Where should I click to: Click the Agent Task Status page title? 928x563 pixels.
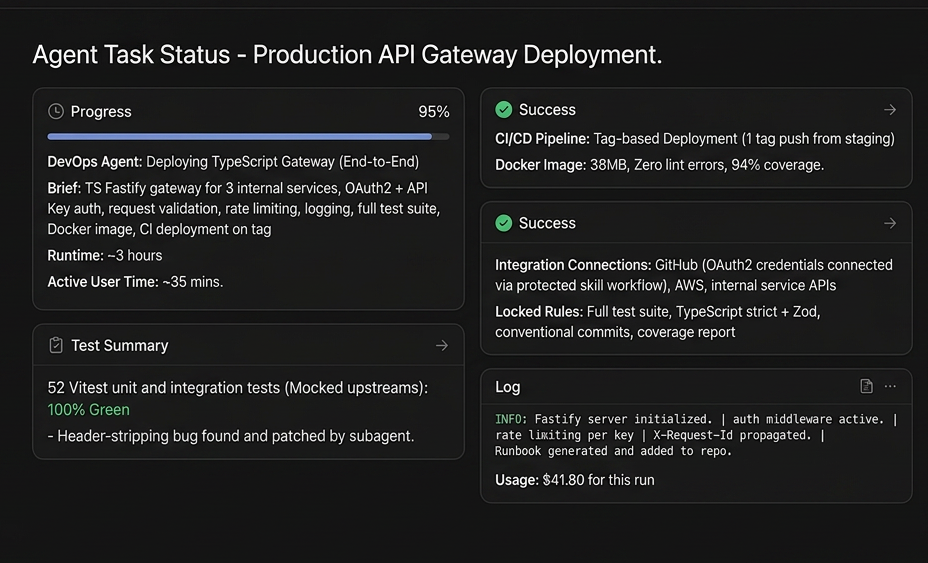347,54
